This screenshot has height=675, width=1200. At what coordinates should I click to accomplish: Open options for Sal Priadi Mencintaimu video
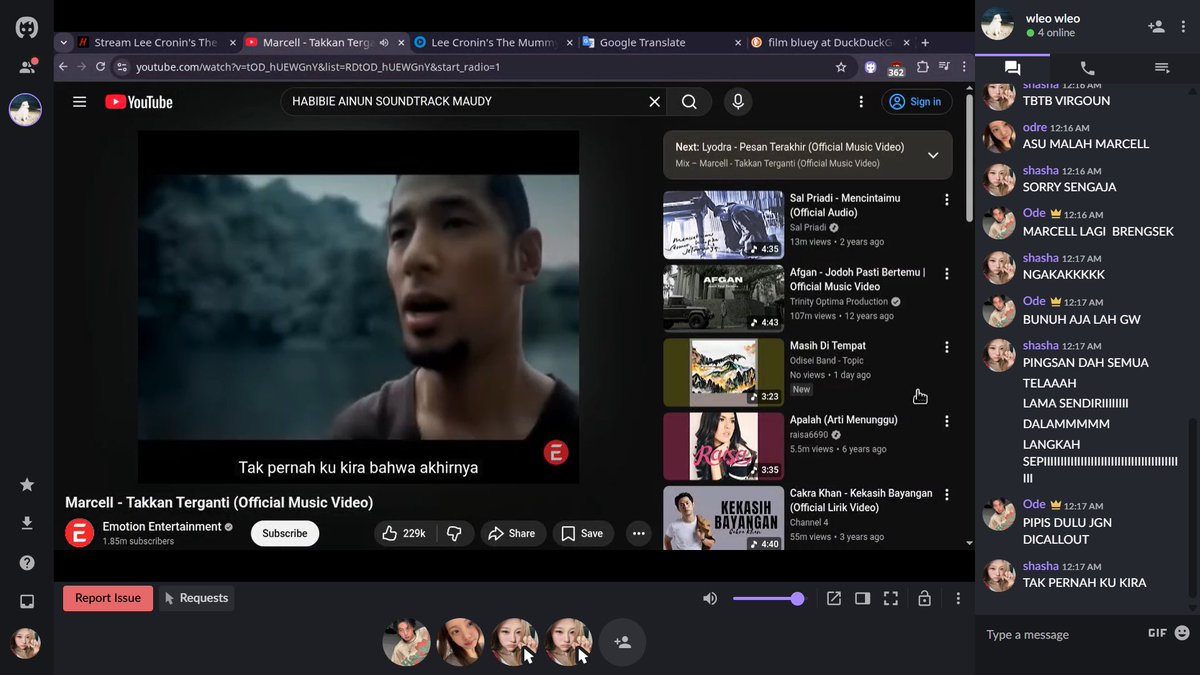pyautogui.click(x=946, y=200)
